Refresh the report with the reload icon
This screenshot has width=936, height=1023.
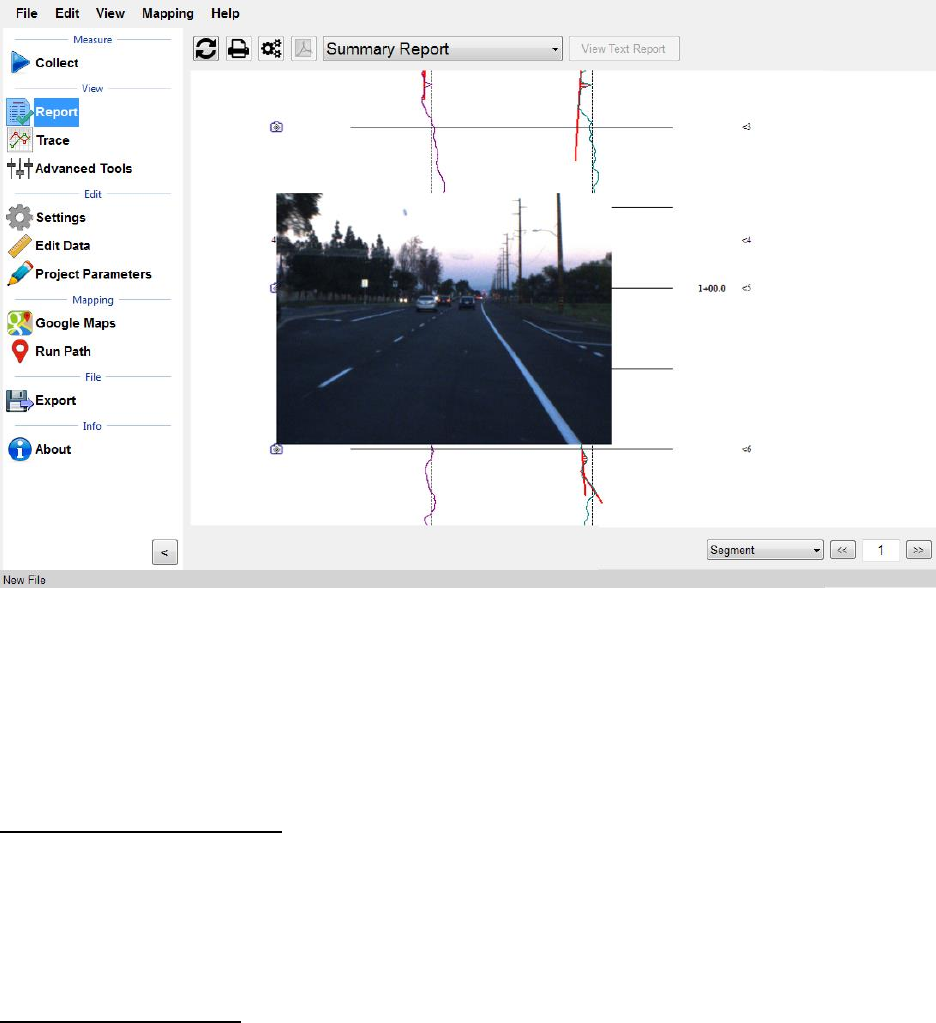[x=206, y=49]
